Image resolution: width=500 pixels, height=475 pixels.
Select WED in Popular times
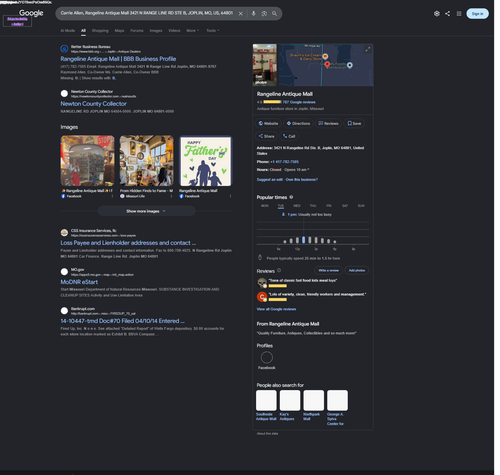point(297,206)
